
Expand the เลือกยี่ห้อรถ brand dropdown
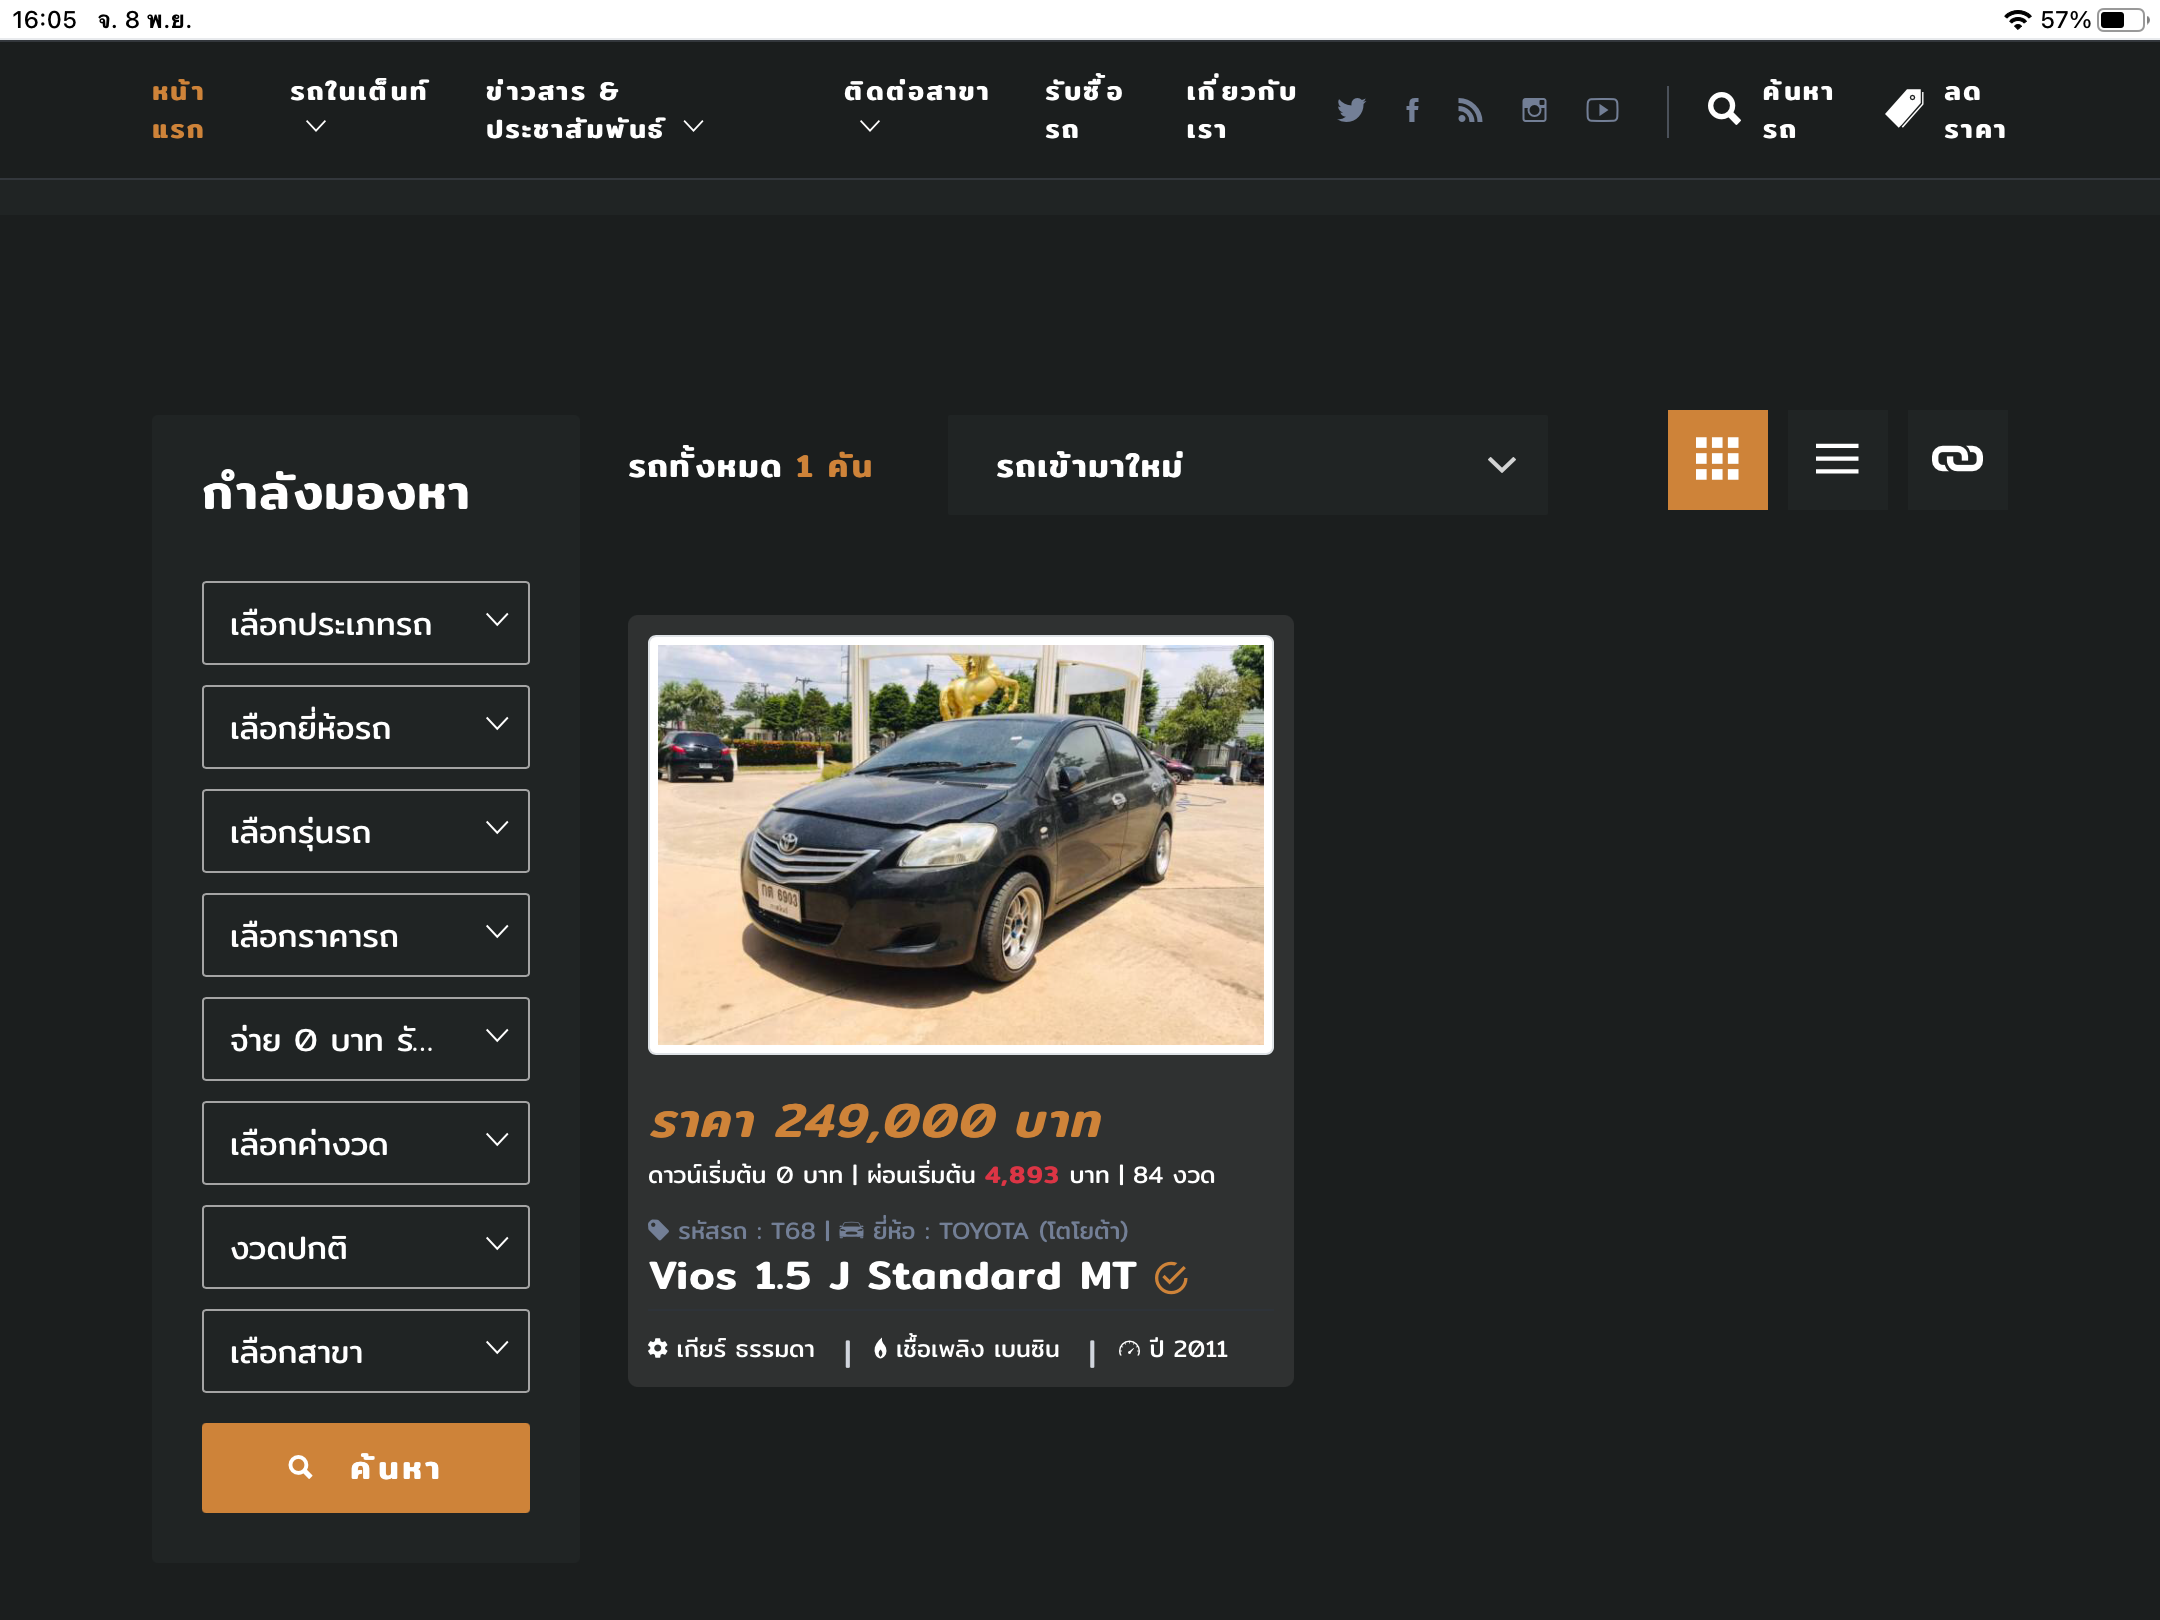pos(366,727)
